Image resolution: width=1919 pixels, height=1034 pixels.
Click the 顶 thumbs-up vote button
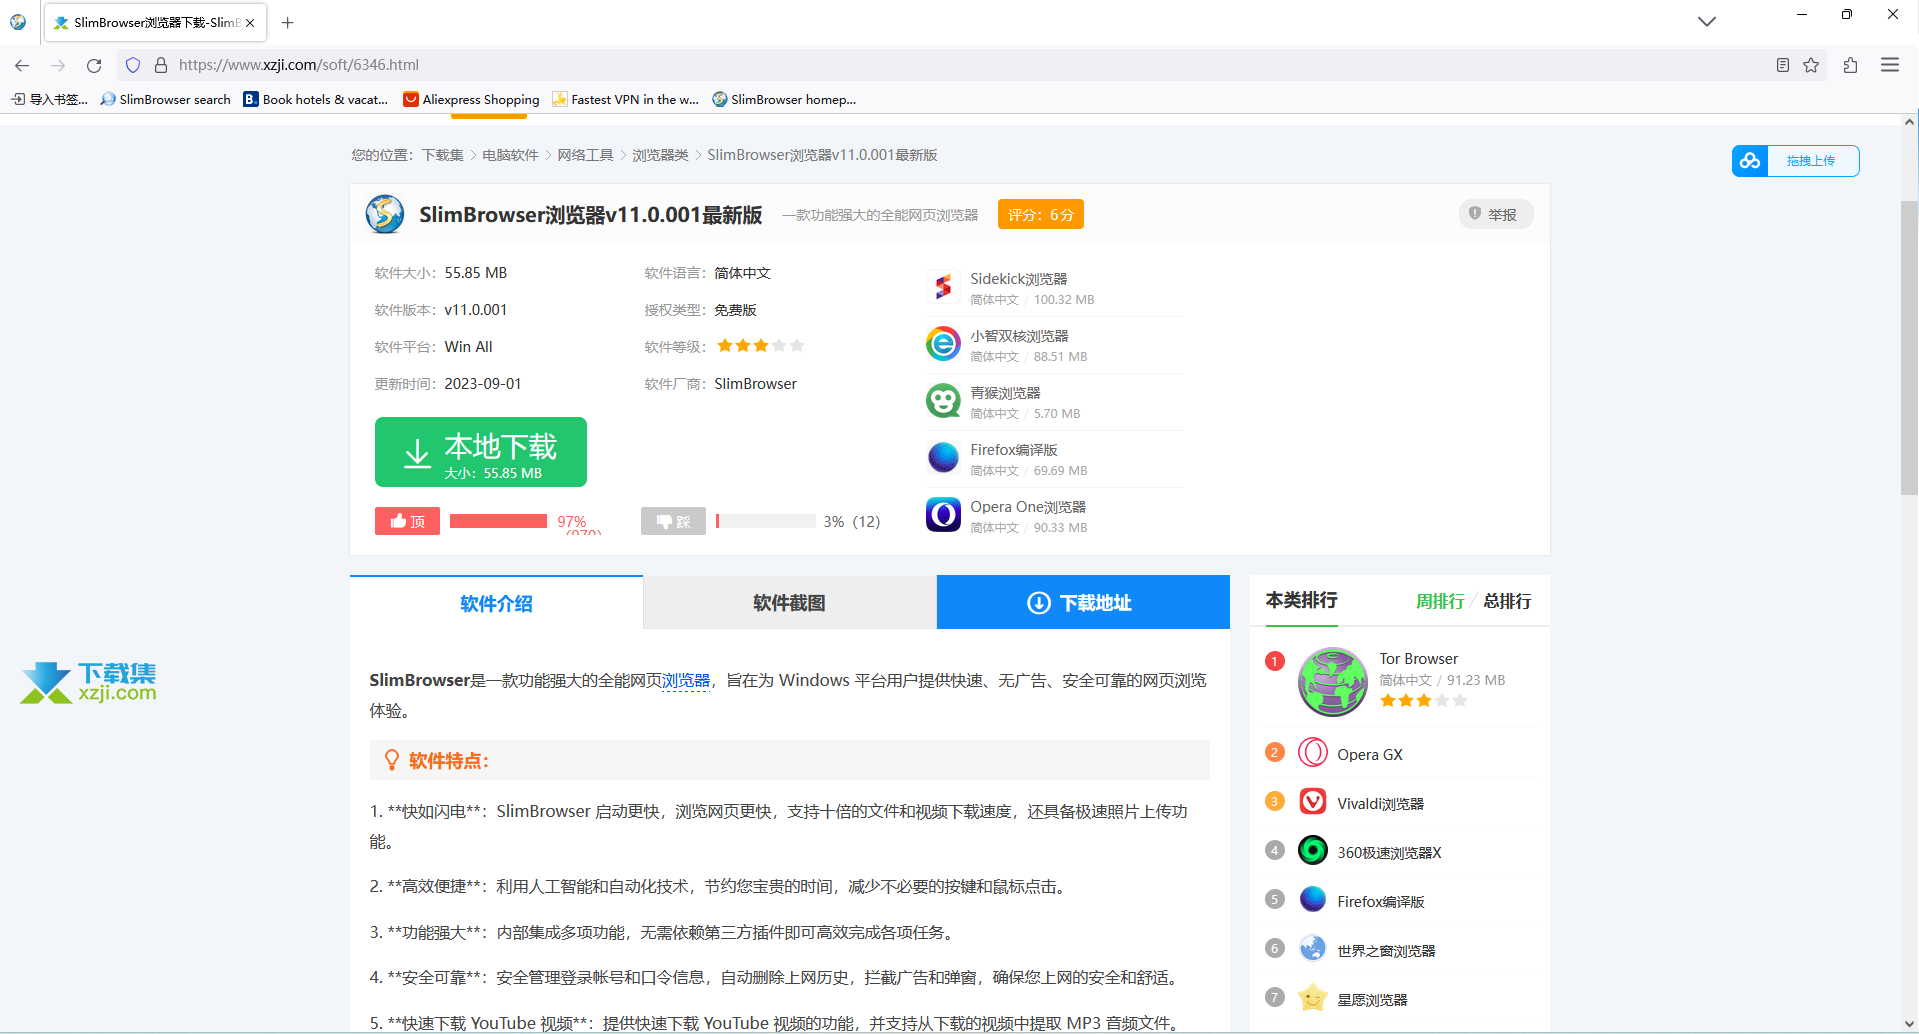407,521
